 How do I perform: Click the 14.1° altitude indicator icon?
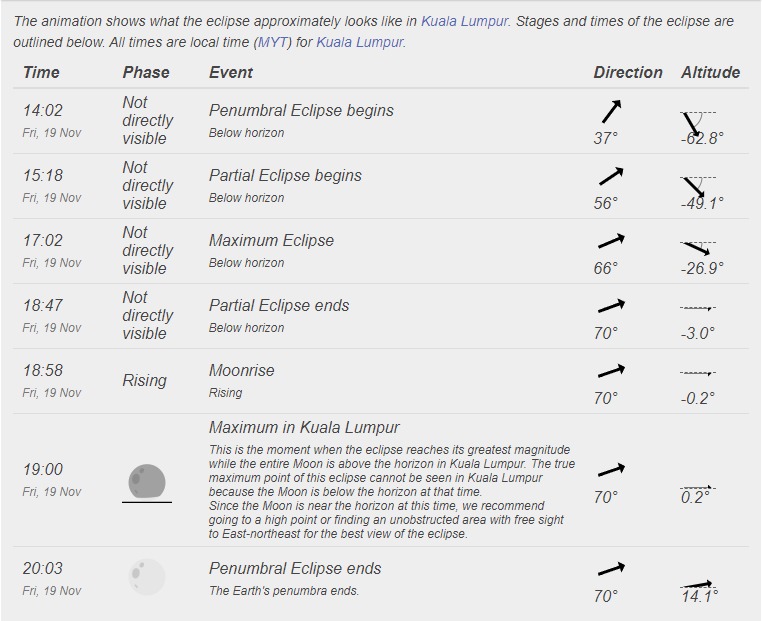pyautogui.click(x=697, y=583)
